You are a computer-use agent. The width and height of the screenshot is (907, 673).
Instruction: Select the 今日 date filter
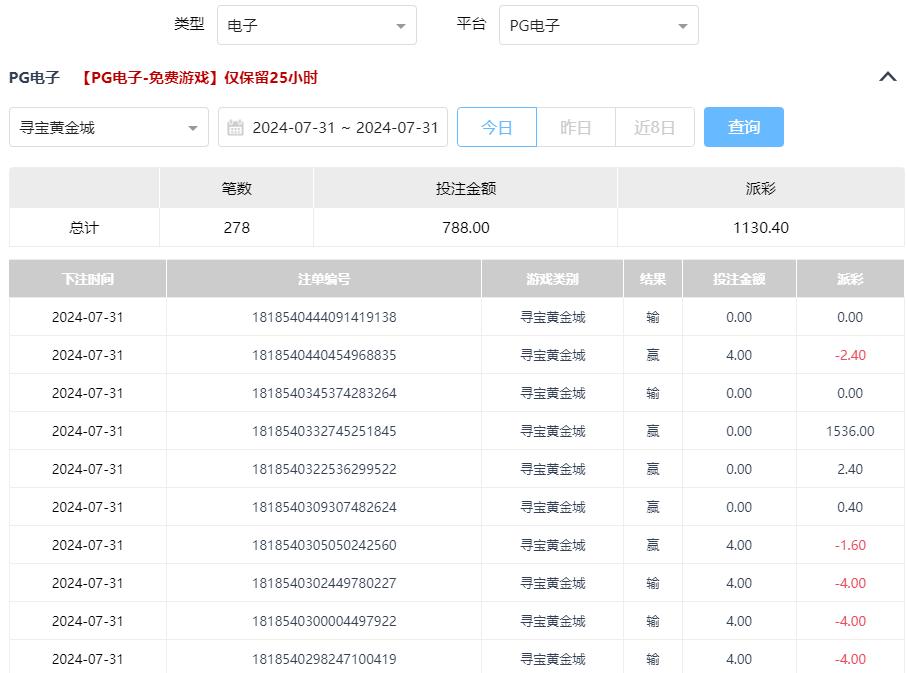click(x=497, y=128)
